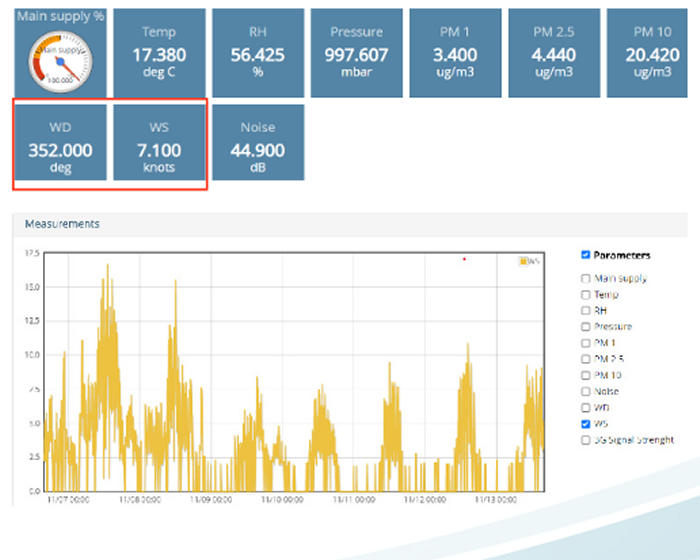
Task: Tick the PM 2.5 parameter checkbox
Action: 586,359
